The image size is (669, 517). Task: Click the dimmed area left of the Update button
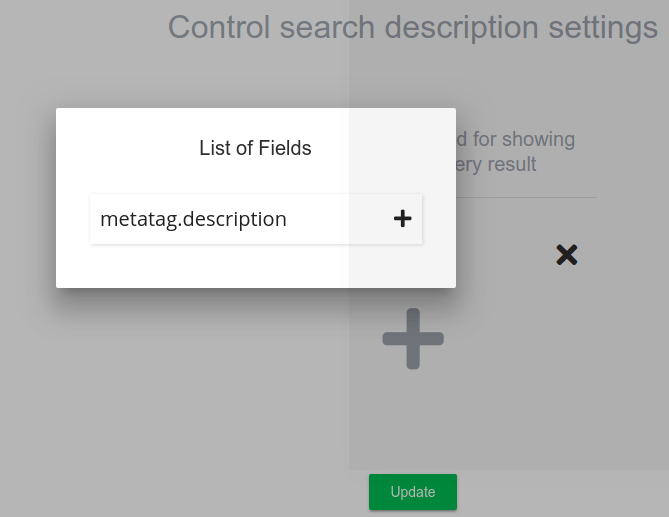click(x=200, y=492)
